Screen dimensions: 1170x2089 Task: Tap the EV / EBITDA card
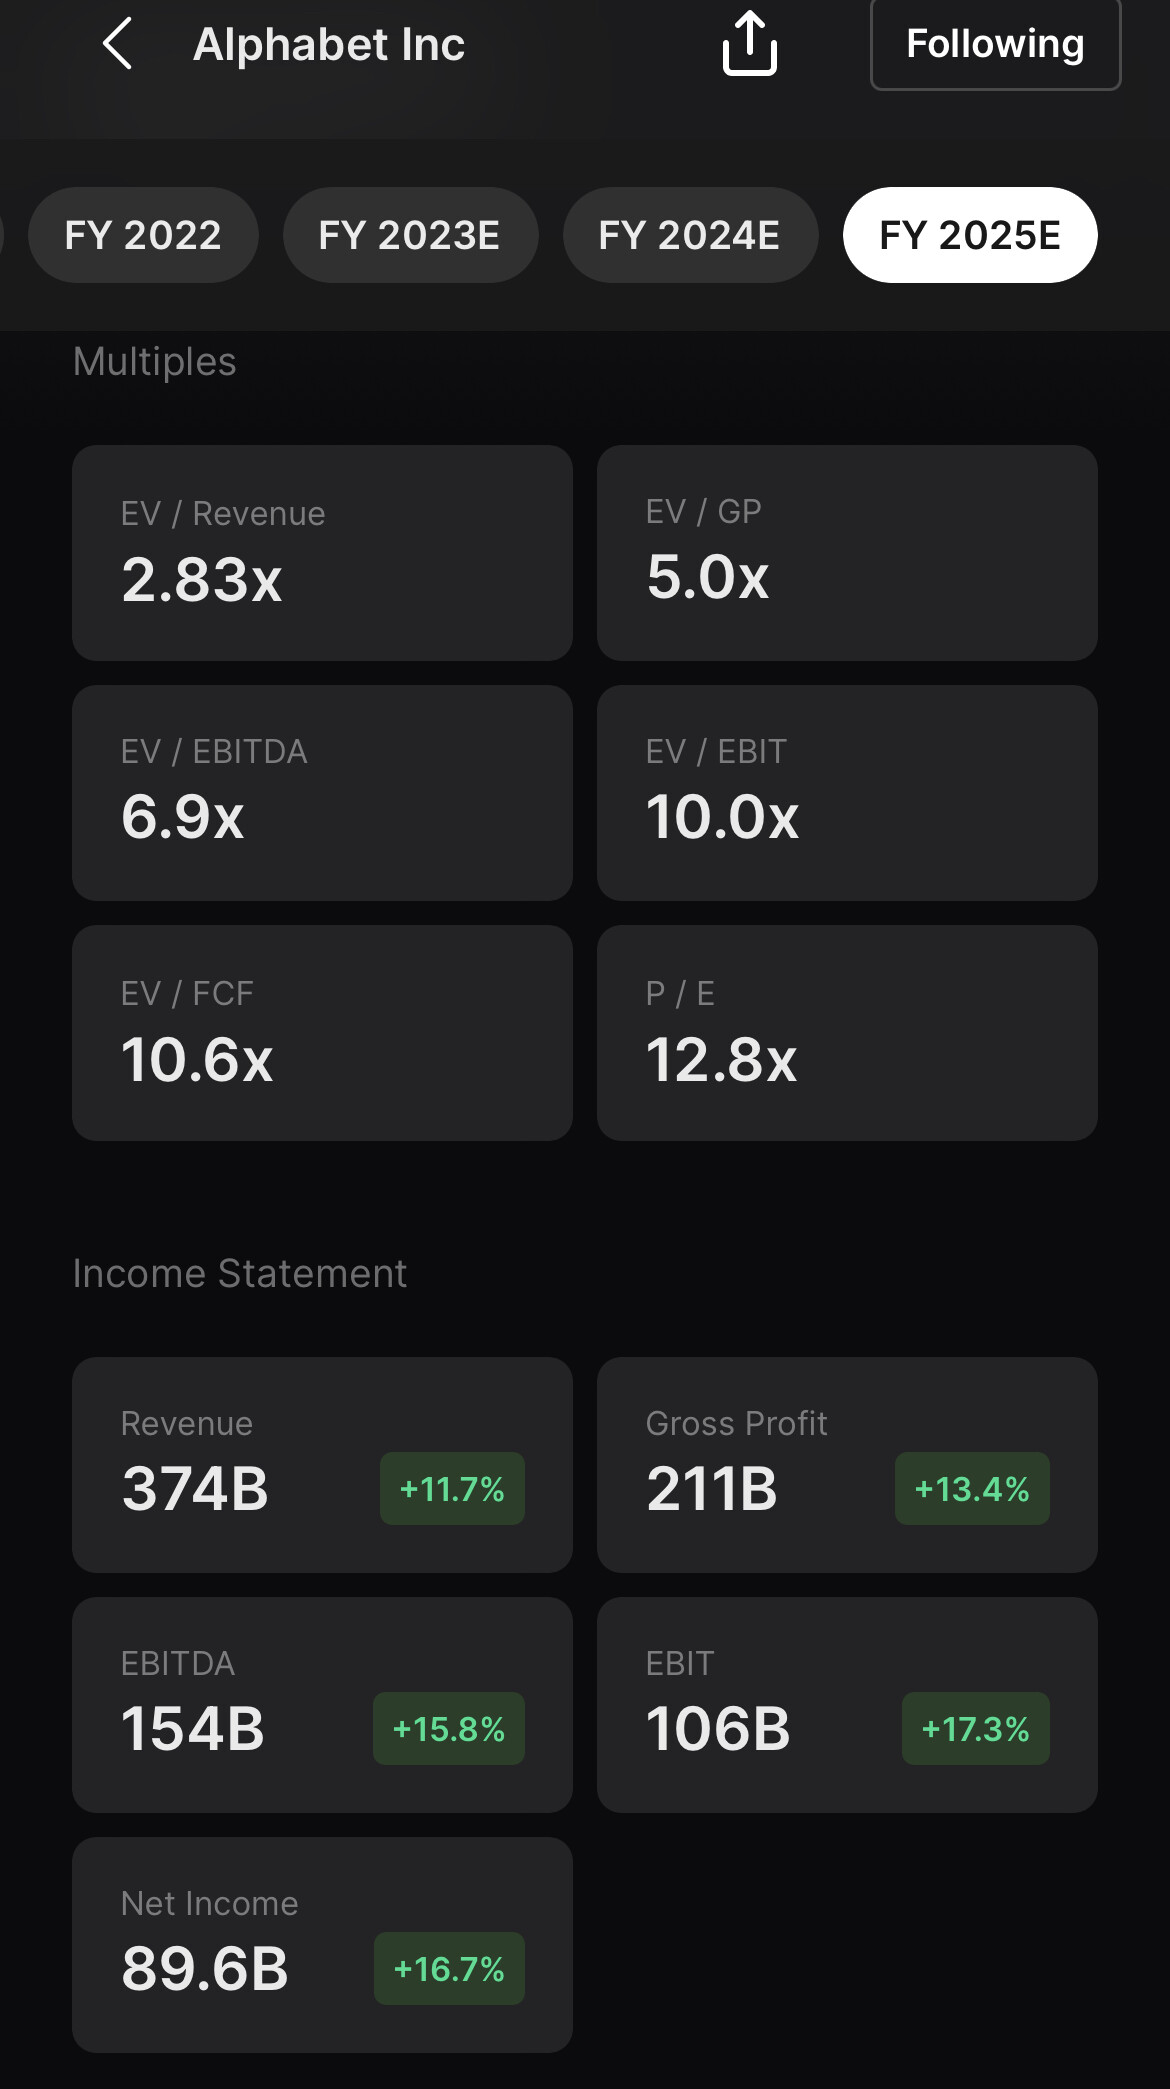click(x=322, y=793)
